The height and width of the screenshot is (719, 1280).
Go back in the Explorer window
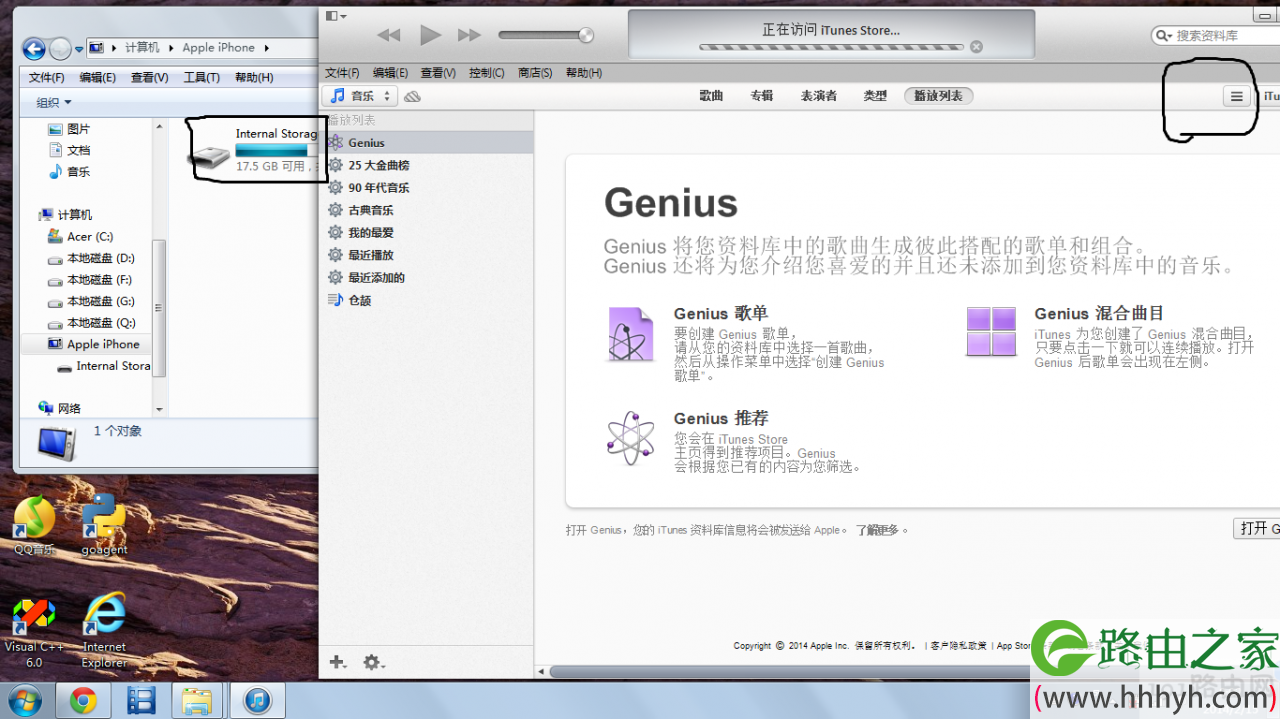point(34,48)
